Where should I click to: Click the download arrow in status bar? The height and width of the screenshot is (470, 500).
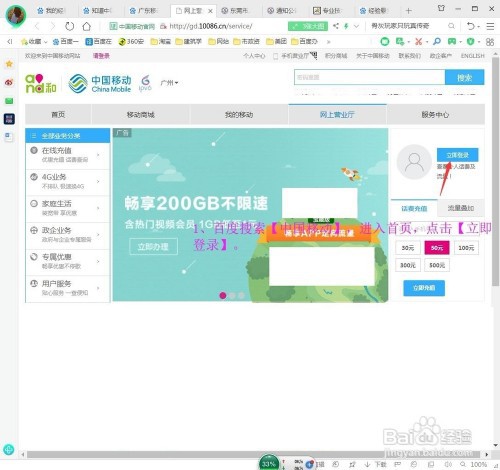367,464
